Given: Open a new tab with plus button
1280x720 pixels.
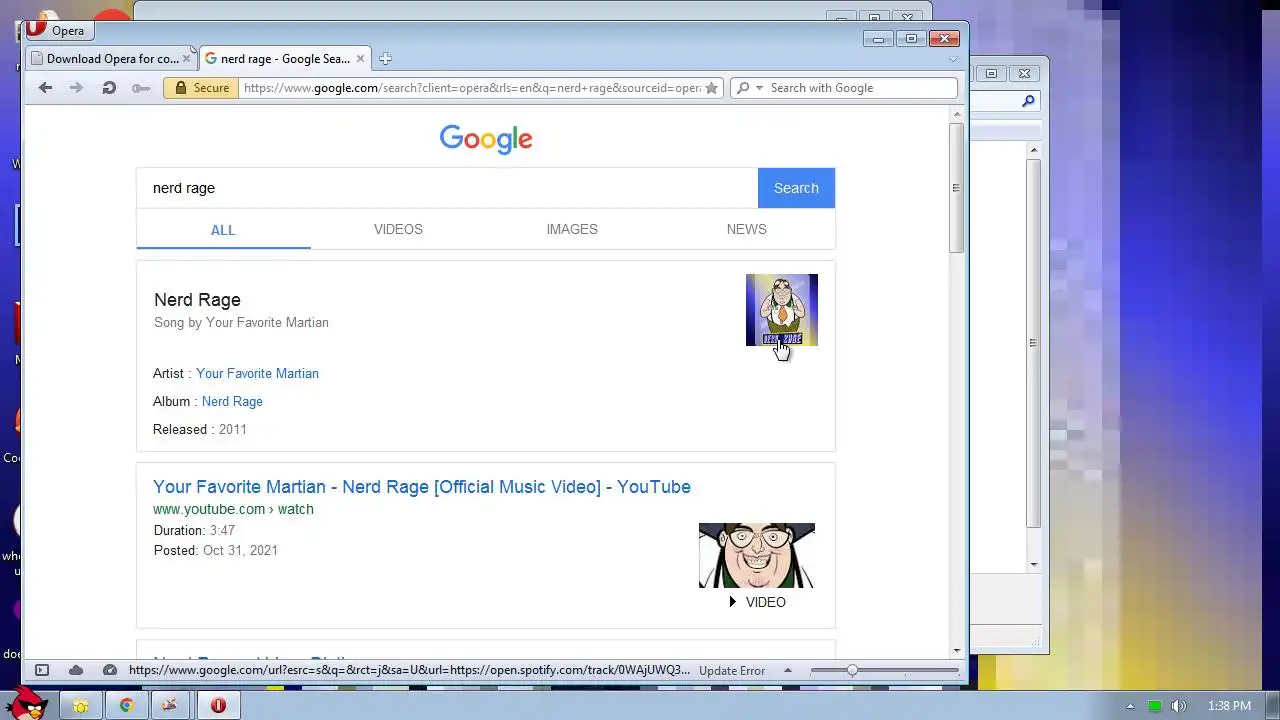Looking at the screenshot, I should [385, 59].
